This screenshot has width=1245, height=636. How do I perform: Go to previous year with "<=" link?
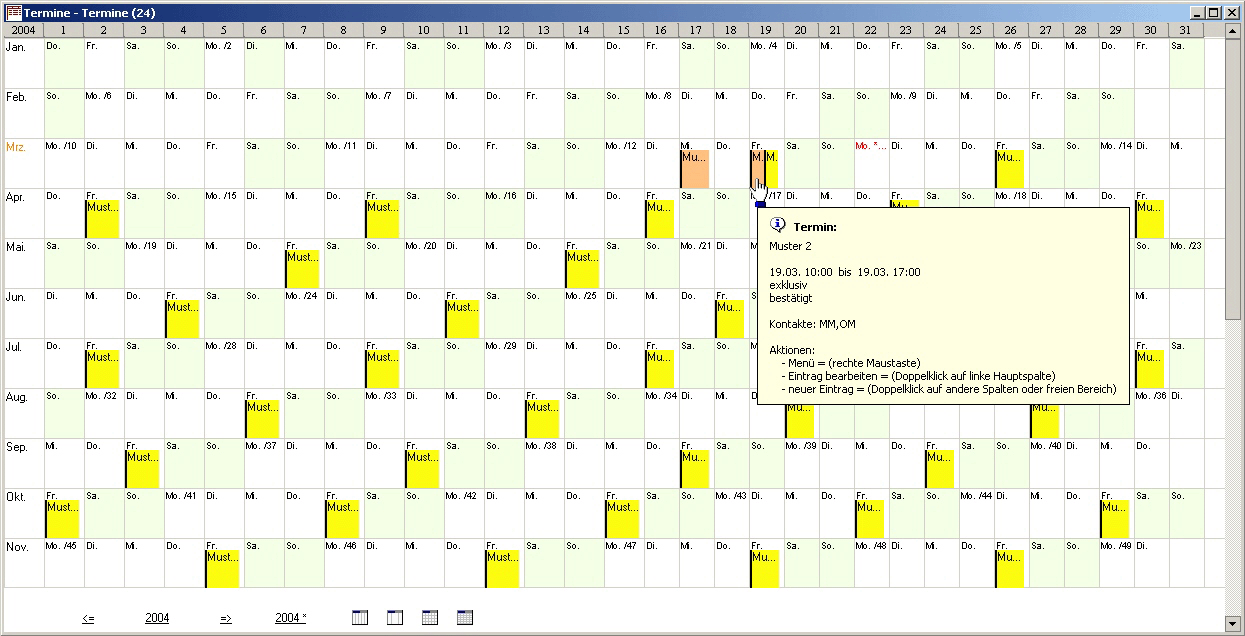click(x=88, y=618)
